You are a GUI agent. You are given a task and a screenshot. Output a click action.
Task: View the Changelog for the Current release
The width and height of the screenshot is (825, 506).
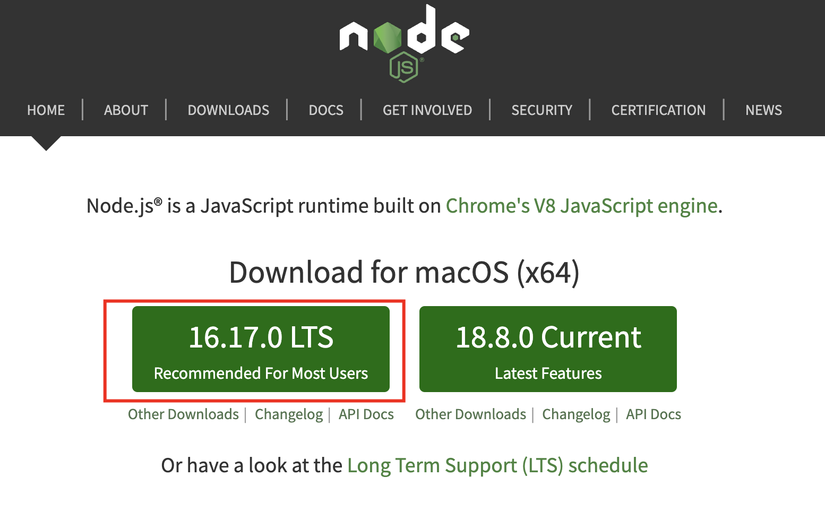576,414
